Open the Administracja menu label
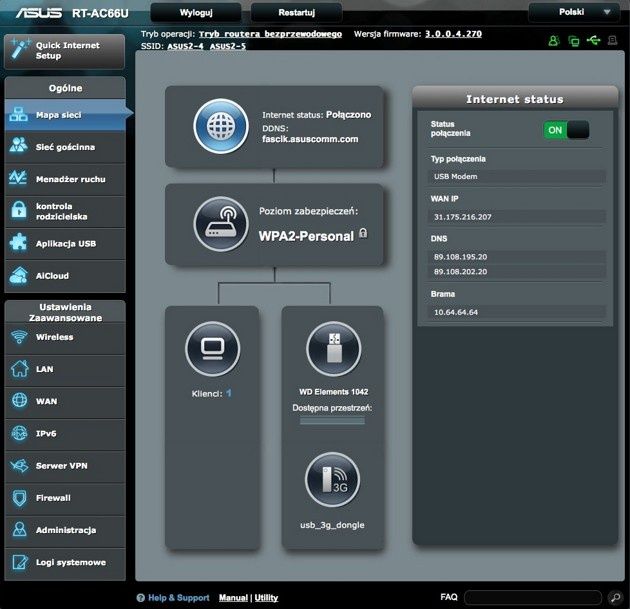Screen dimensions: 630x609 (x=66, y=530)
